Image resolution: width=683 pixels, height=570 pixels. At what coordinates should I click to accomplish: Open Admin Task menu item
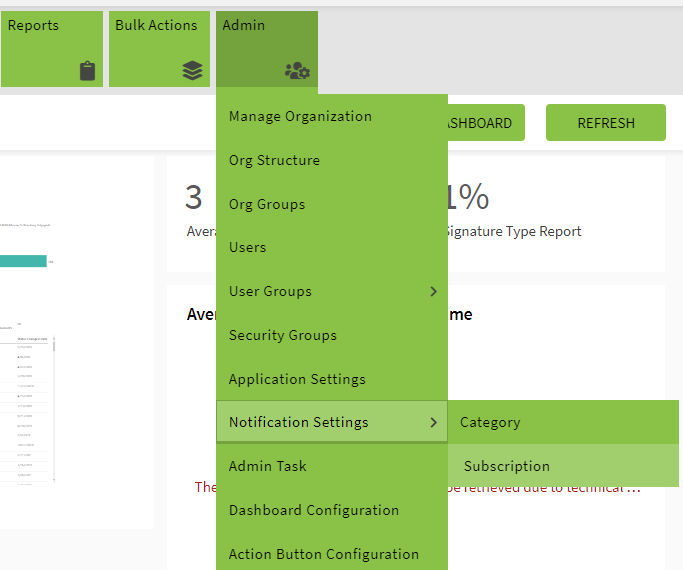[x=268, y=466]
